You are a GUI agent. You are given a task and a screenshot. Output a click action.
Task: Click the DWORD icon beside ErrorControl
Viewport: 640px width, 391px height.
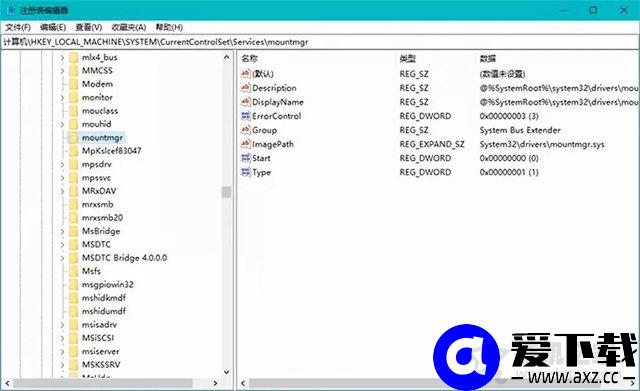click(x=246, y=116)
